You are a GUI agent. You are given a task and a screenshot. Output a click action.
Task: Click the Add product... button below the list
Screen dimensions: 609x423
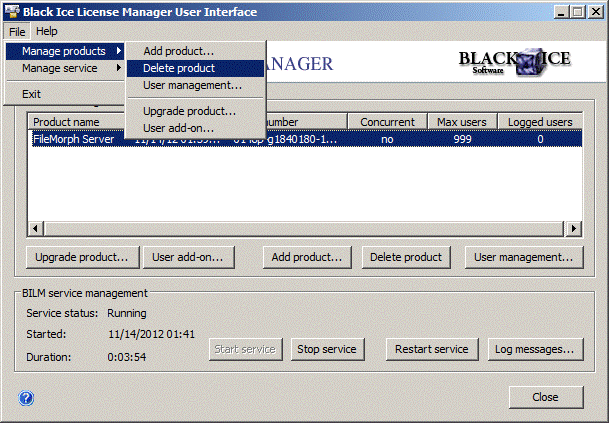307,257
